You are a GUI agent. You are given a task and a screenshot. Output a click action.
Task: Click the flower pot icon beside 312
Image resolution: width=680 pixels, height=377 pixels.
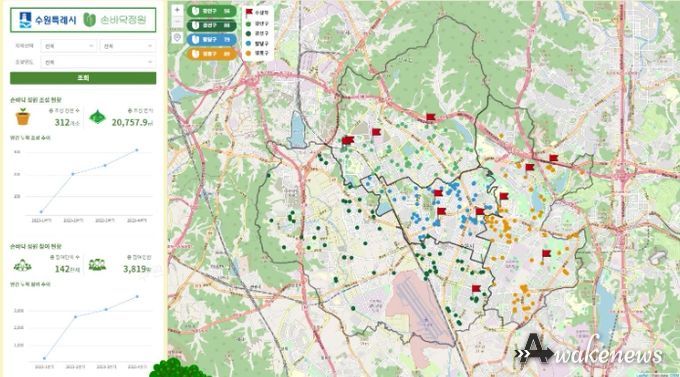coord(23,117)
